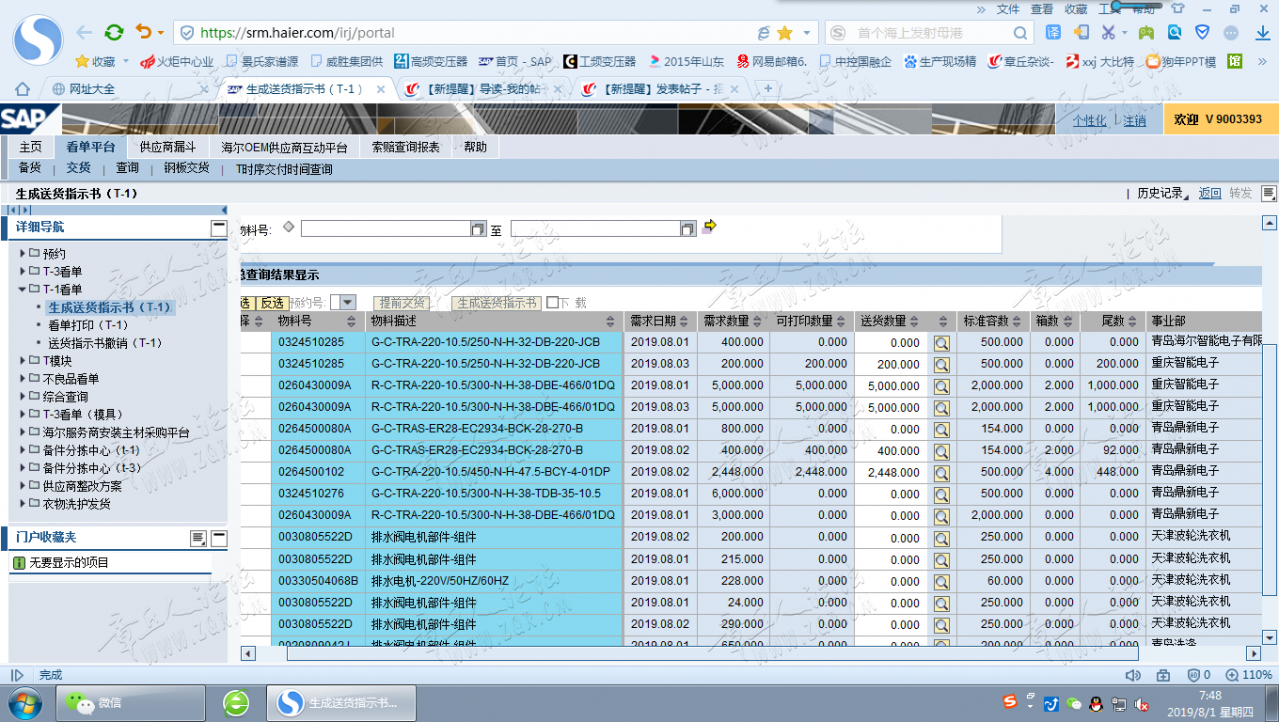1279x722 pixels.
Task: Expand the T-3看单 tree folder
Action: point(23,271)
